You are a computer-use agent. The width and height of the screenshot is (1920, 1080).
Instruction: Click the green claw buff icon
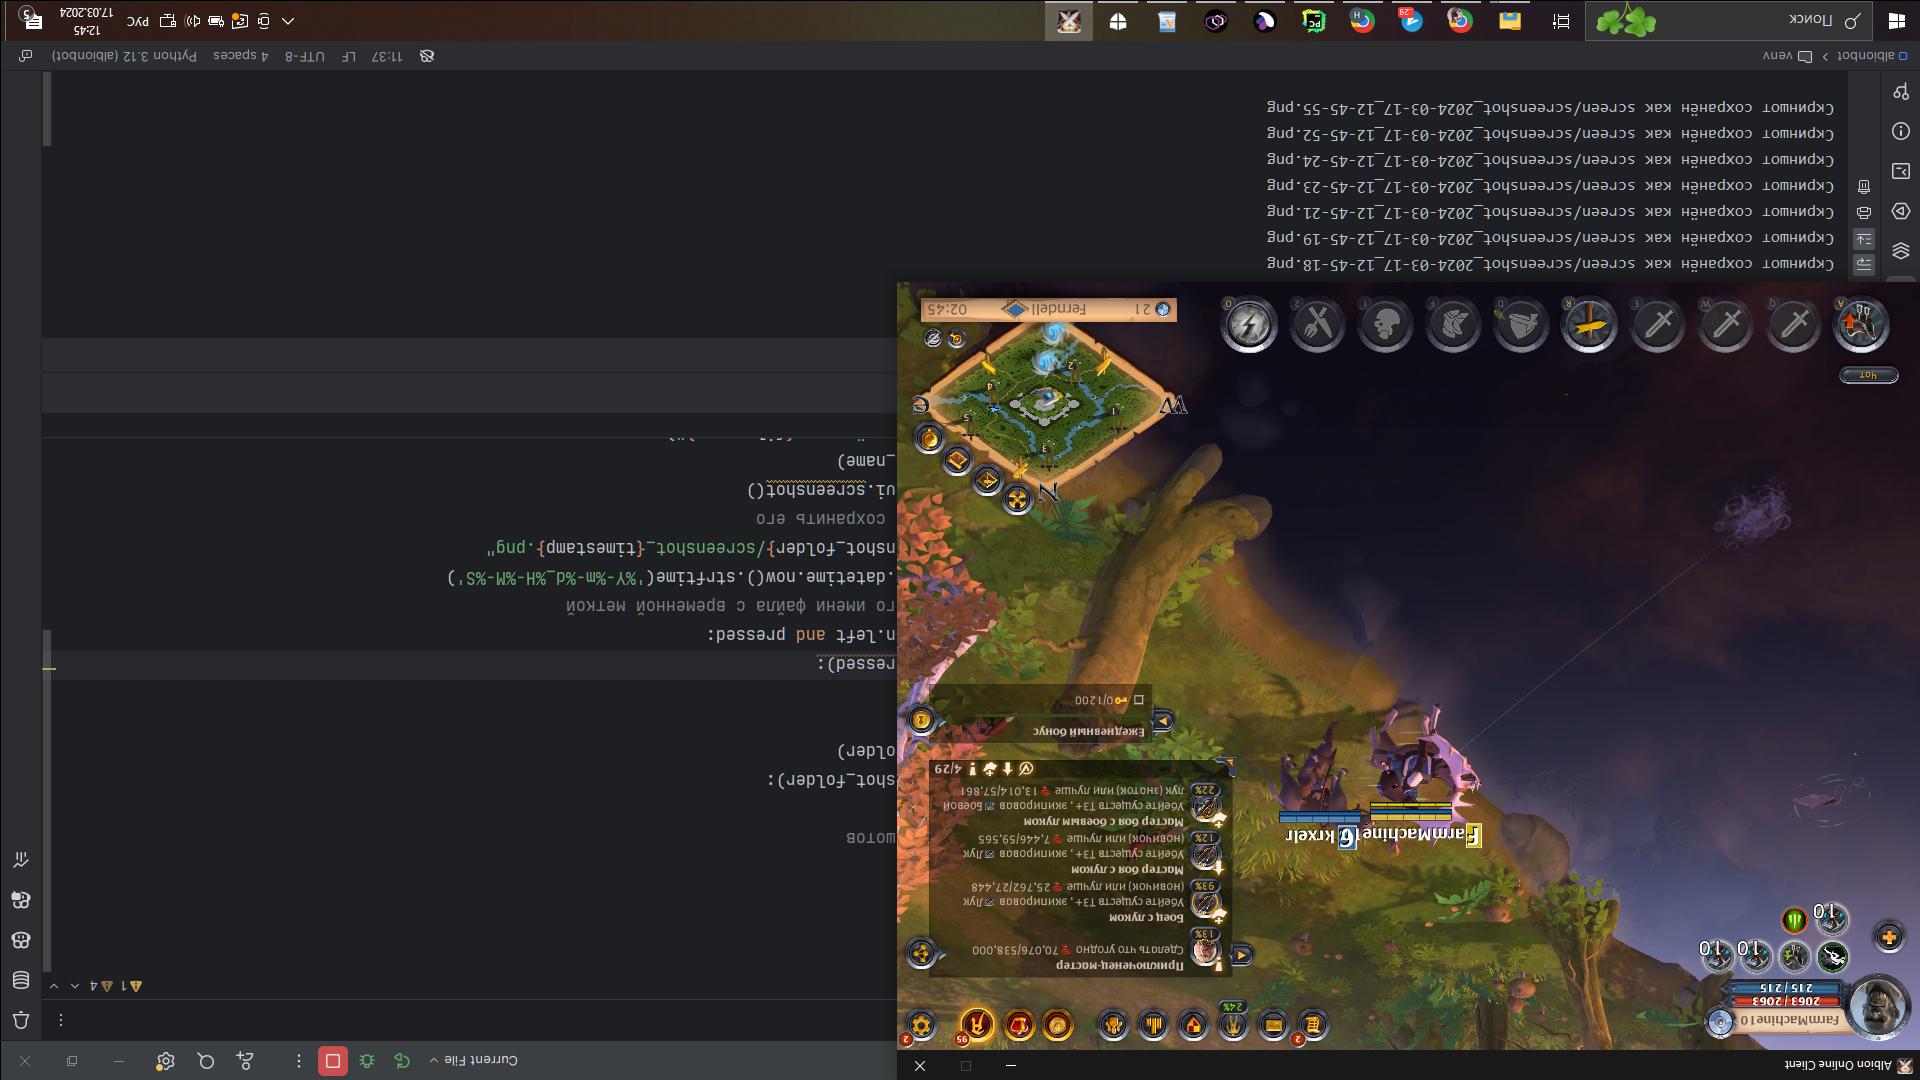tap(1795, 918)
